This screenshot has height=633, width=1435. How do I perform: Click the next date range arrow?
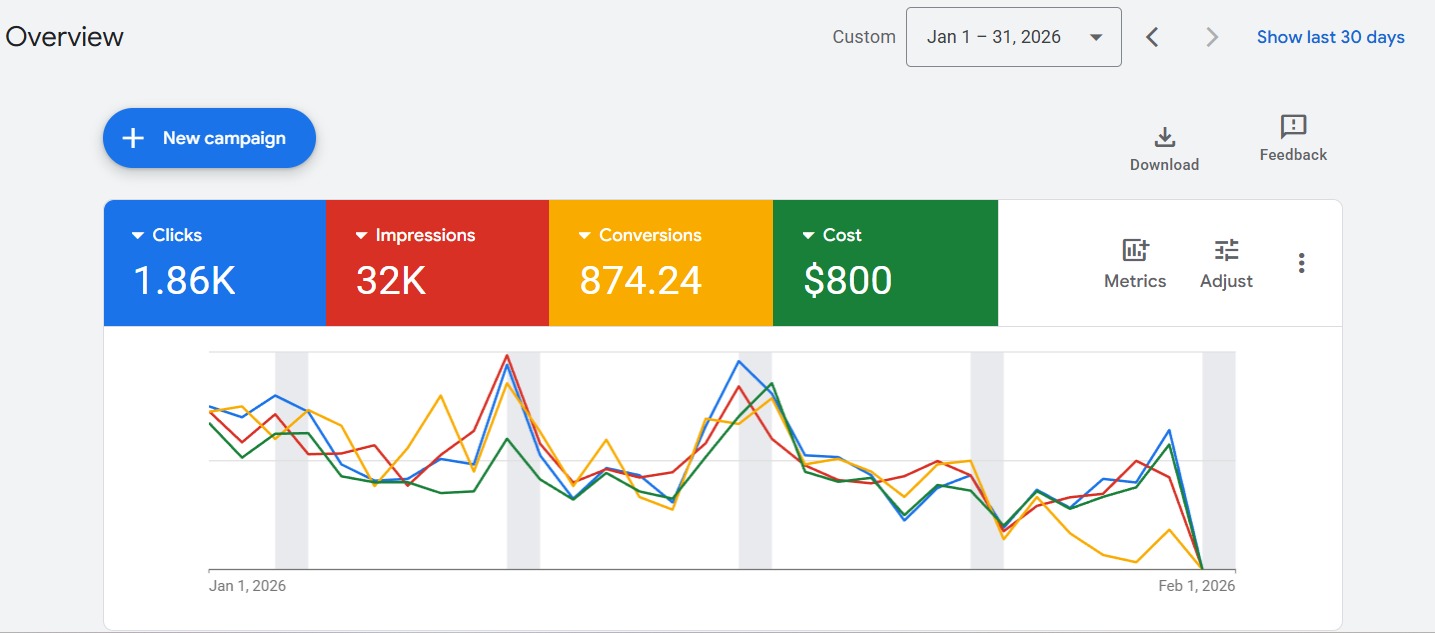[x=1212, y=38]
